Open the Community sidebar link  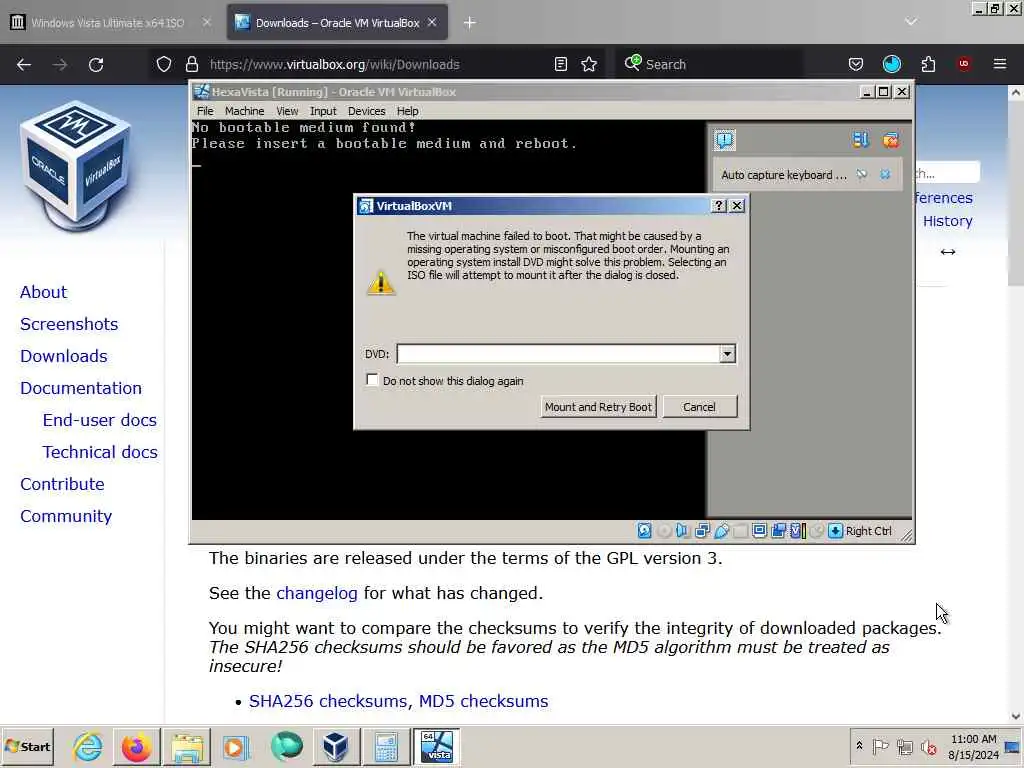[66, 516]
